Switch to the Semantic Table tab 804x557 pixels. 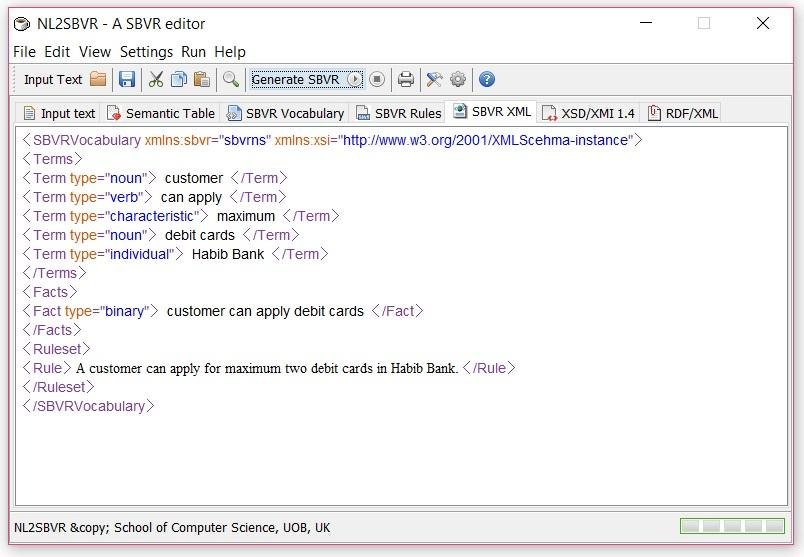tap(160, 113)
